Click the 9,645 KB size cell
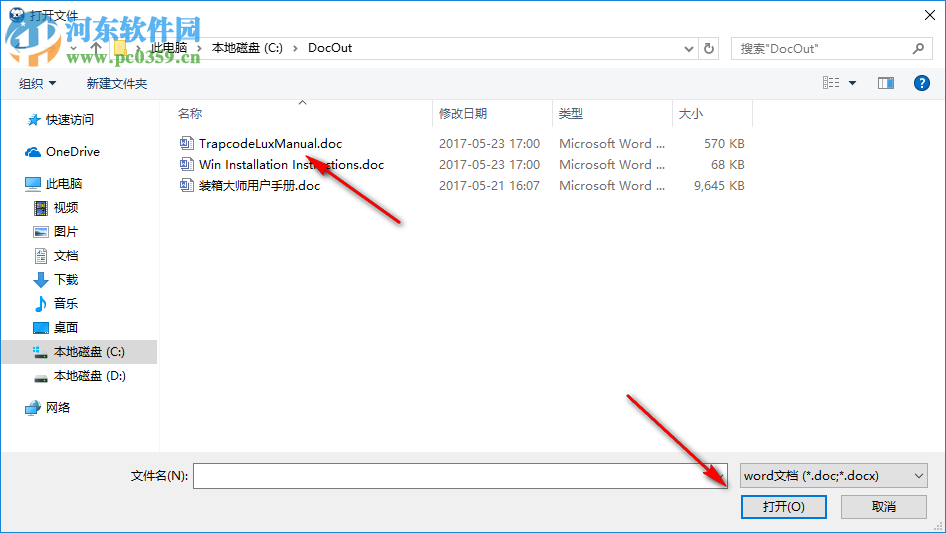Viewport: 946px width, 533px height. tap(719, 186)
